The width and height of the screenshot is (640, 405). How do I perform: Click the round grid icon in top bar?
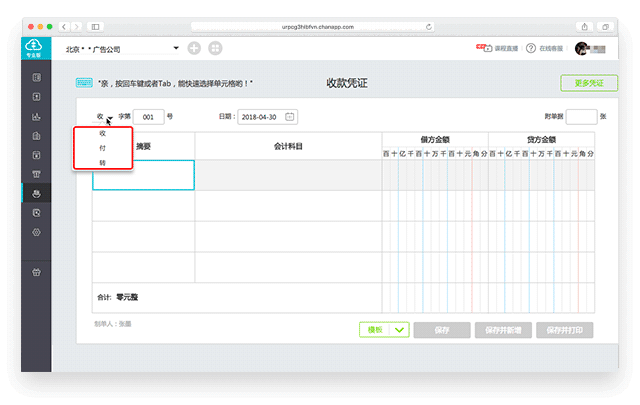click(215, 48)
